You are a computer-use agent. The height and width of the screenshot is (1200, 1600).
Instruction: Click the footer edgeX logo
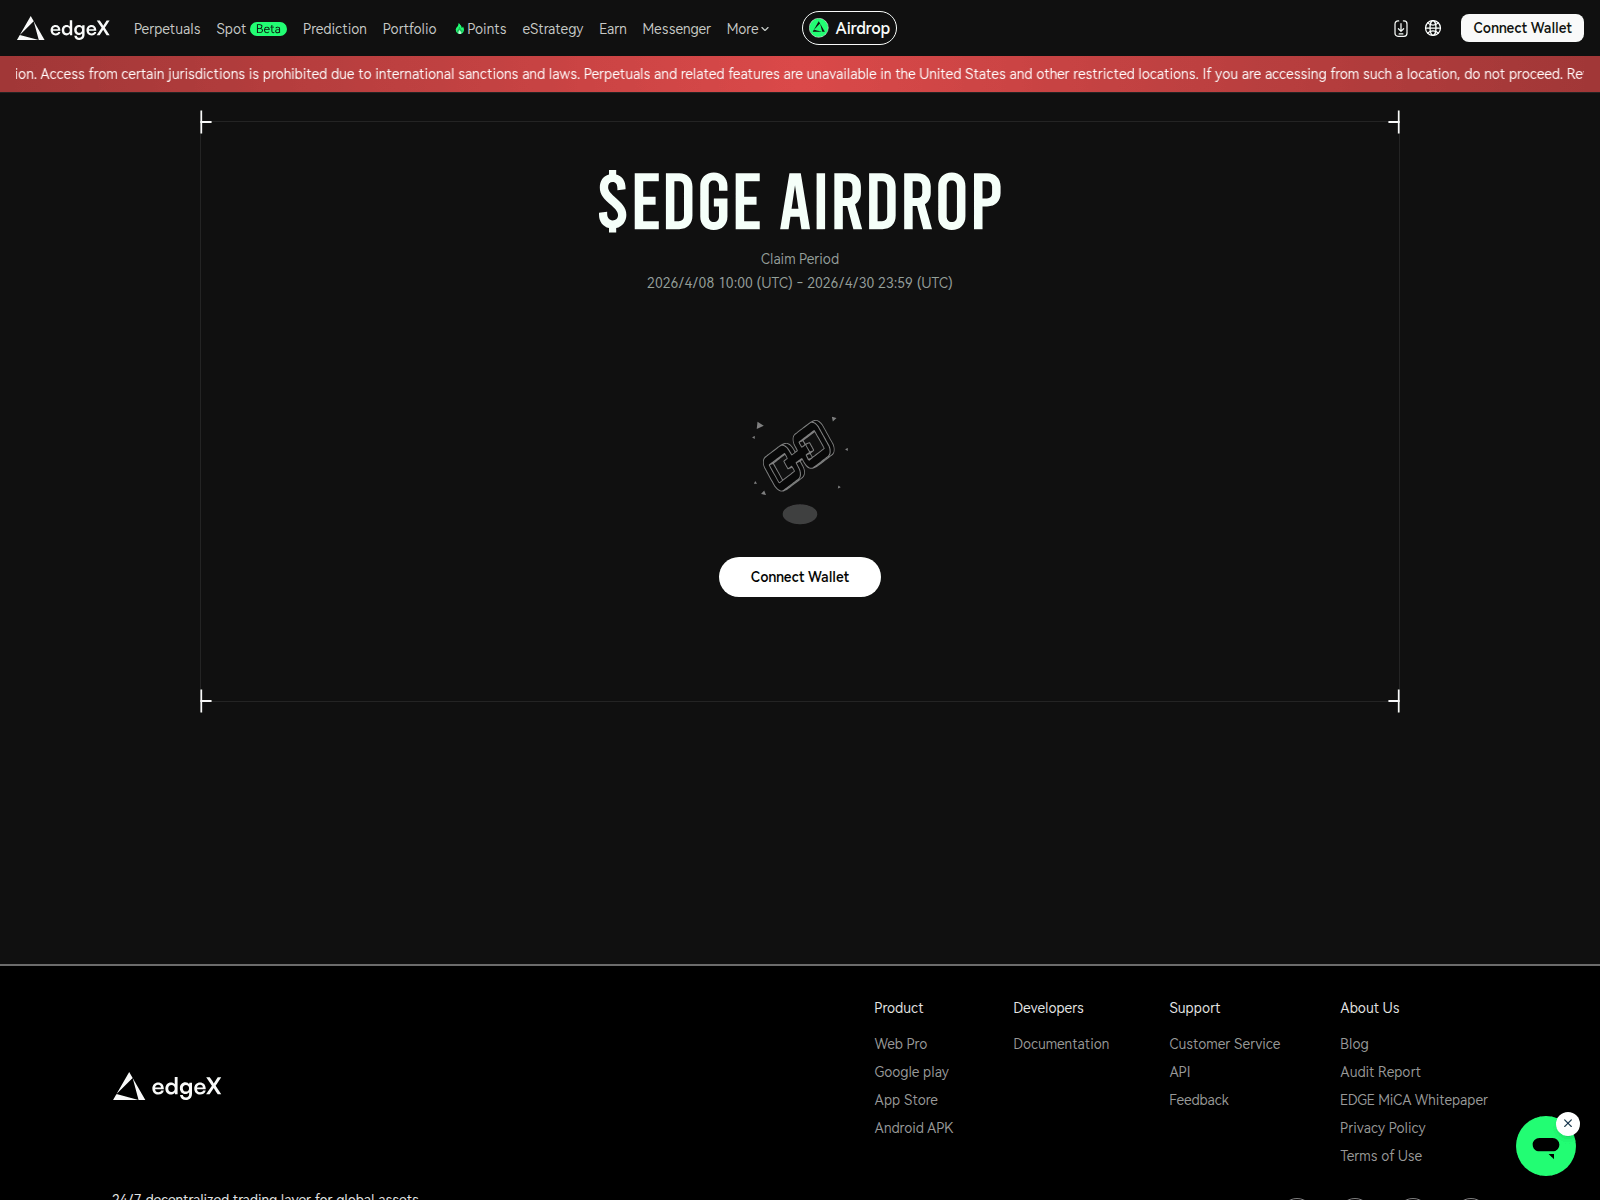pyautogui.click(x=167, y=1087)
